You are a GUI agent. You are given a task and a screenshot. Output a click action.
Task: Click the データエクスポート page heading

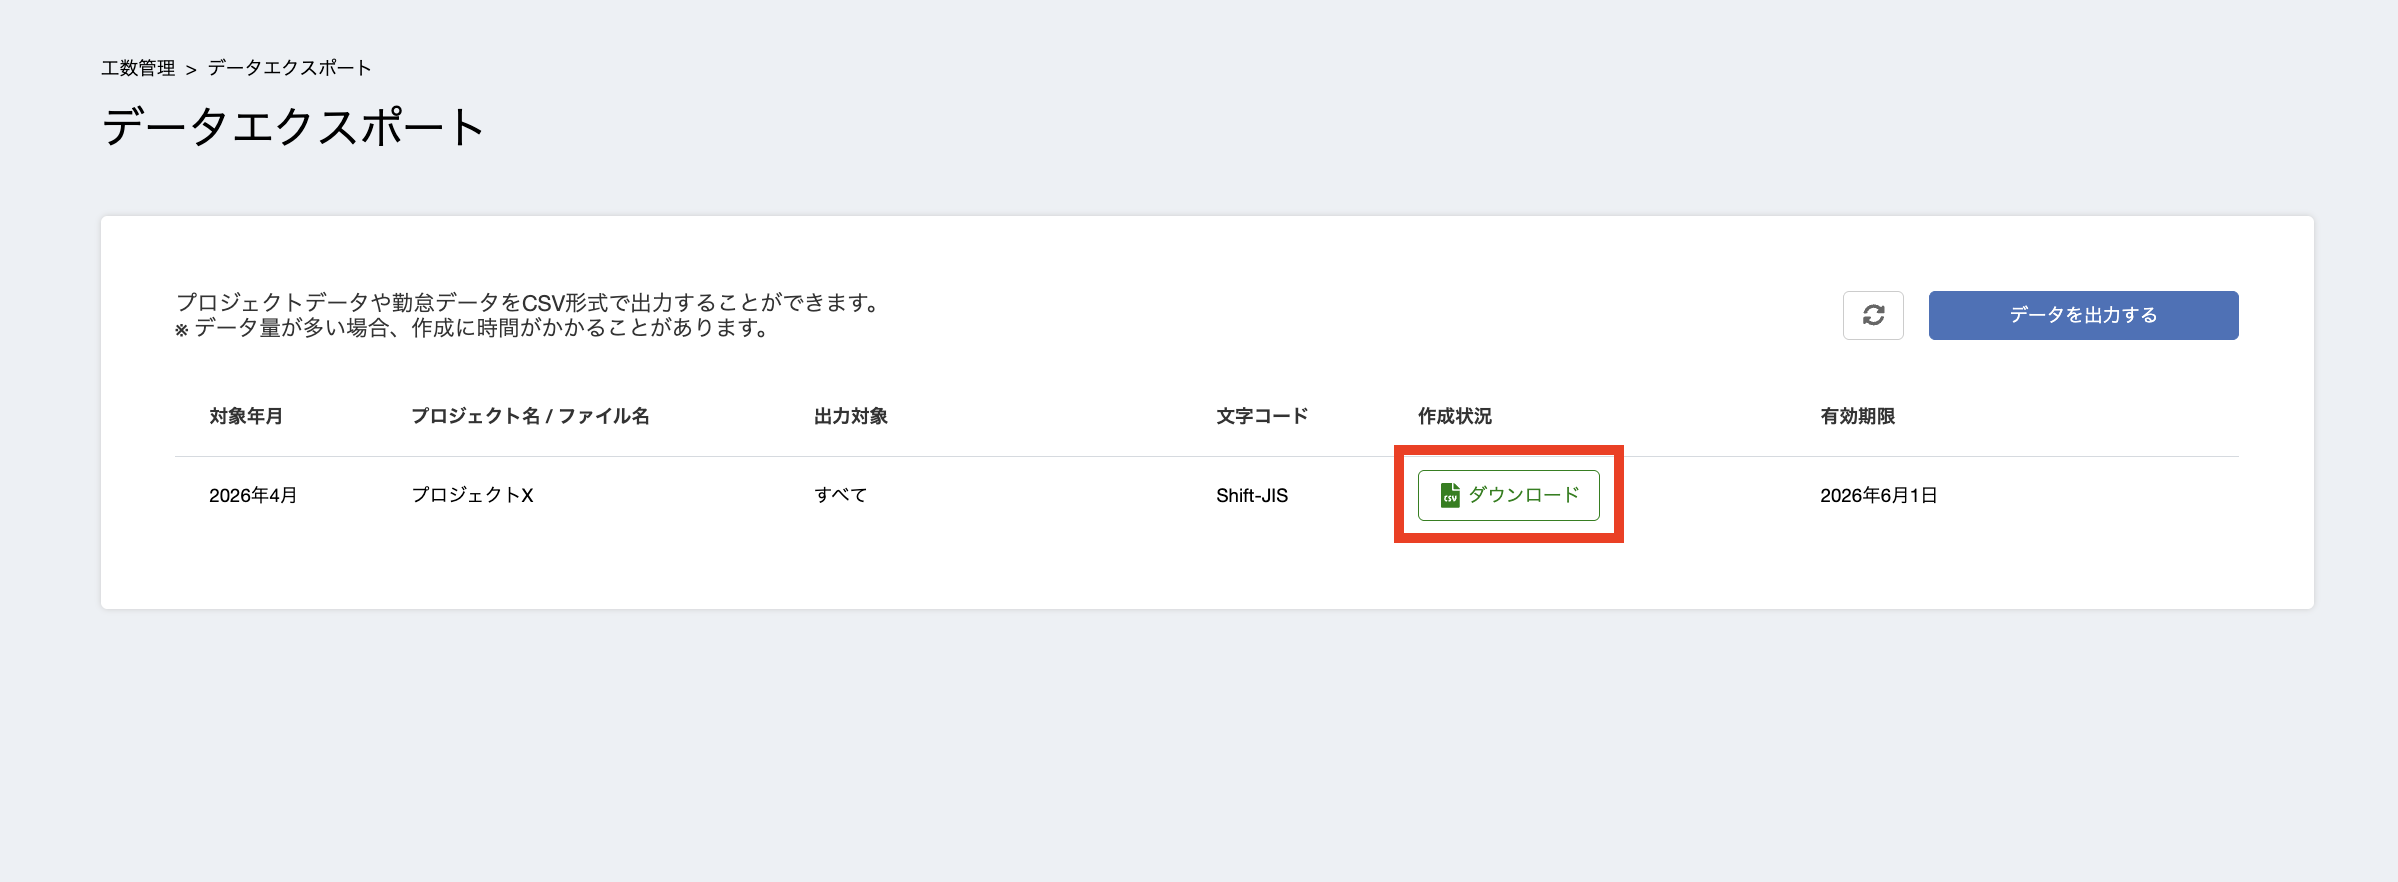(293, 128)
